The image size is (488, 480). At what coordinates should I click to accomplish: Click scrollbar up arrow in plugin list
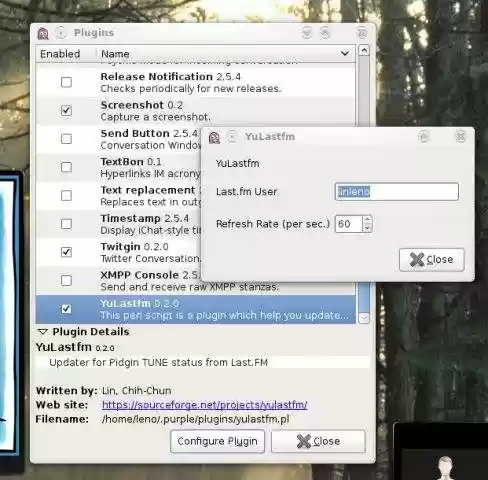(x=364, y=50)
